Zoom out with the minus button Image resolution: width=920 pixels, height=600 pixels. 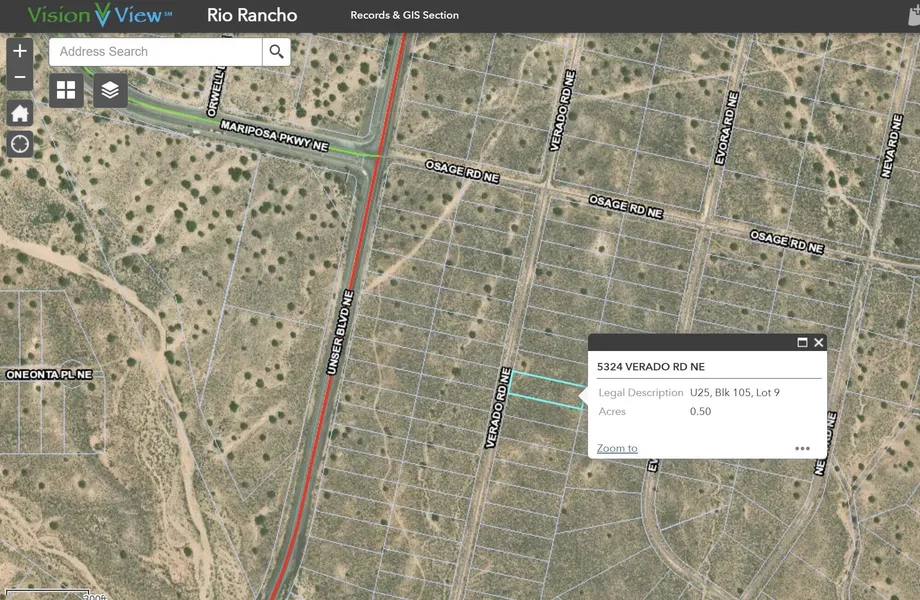point(20,78)
